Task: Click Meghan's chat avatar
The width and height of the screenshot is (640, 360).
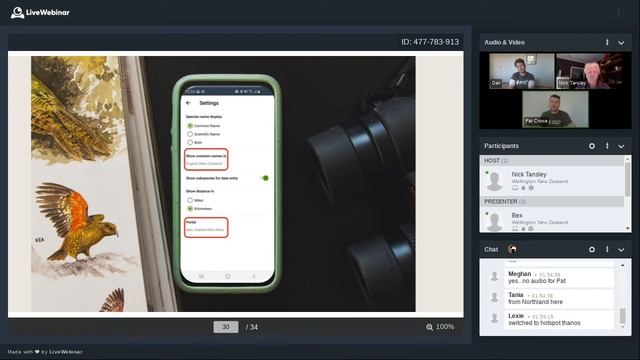Action: coord(494,276)
